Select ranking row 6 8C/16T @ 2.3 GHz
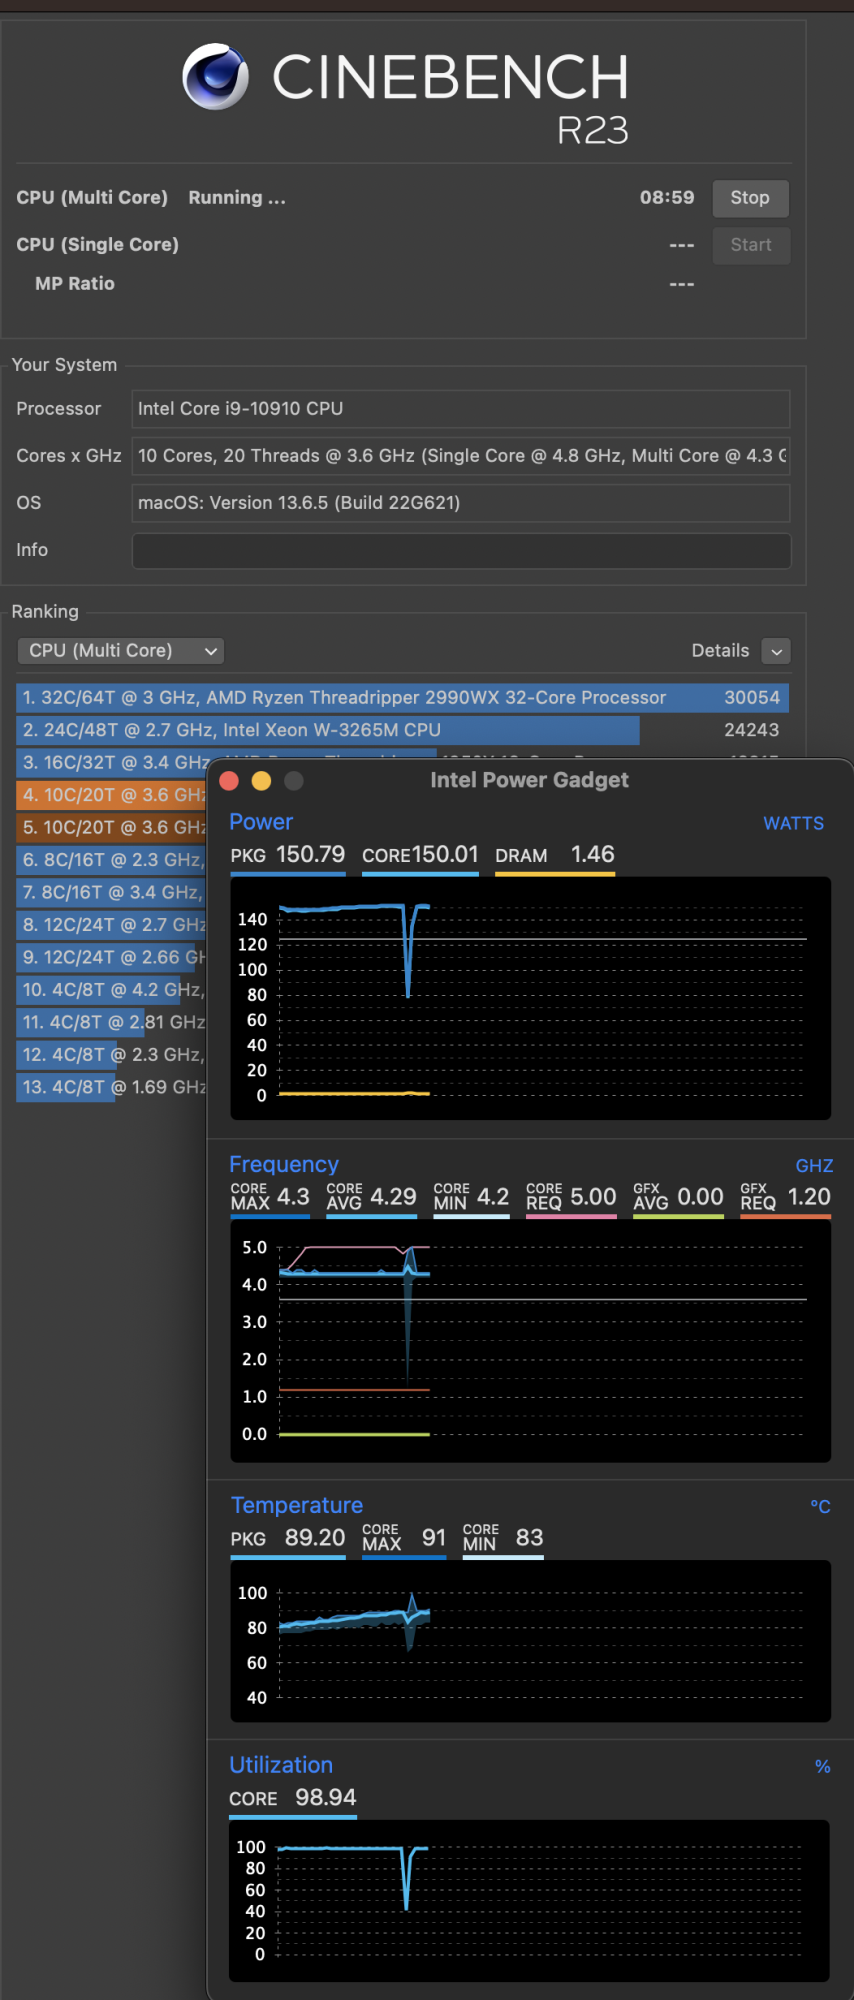854x2000 pixels. click(111, 860)
